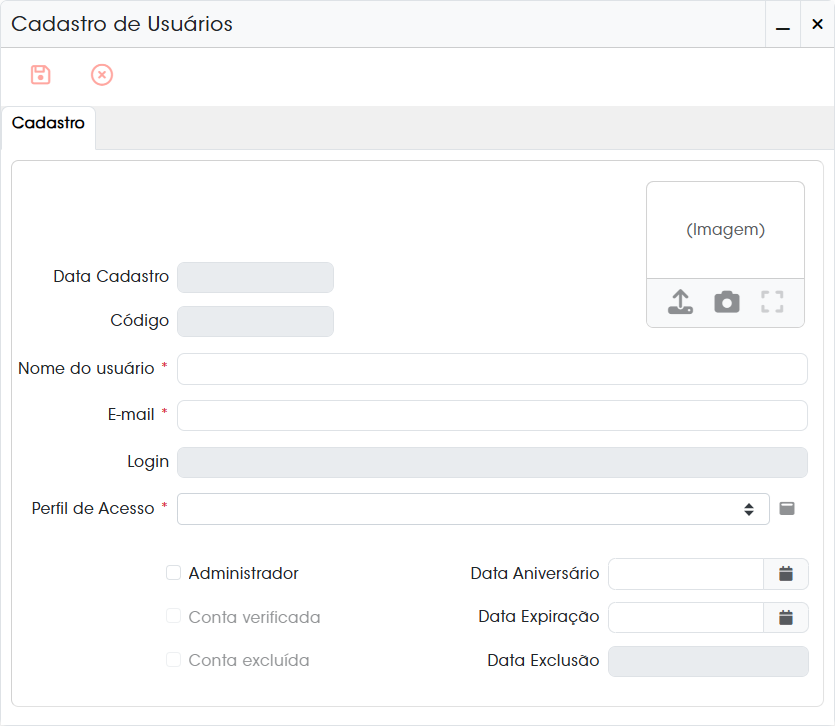Toggle the Administrador checkbox

pyautogui.click(x=173, y=573)
